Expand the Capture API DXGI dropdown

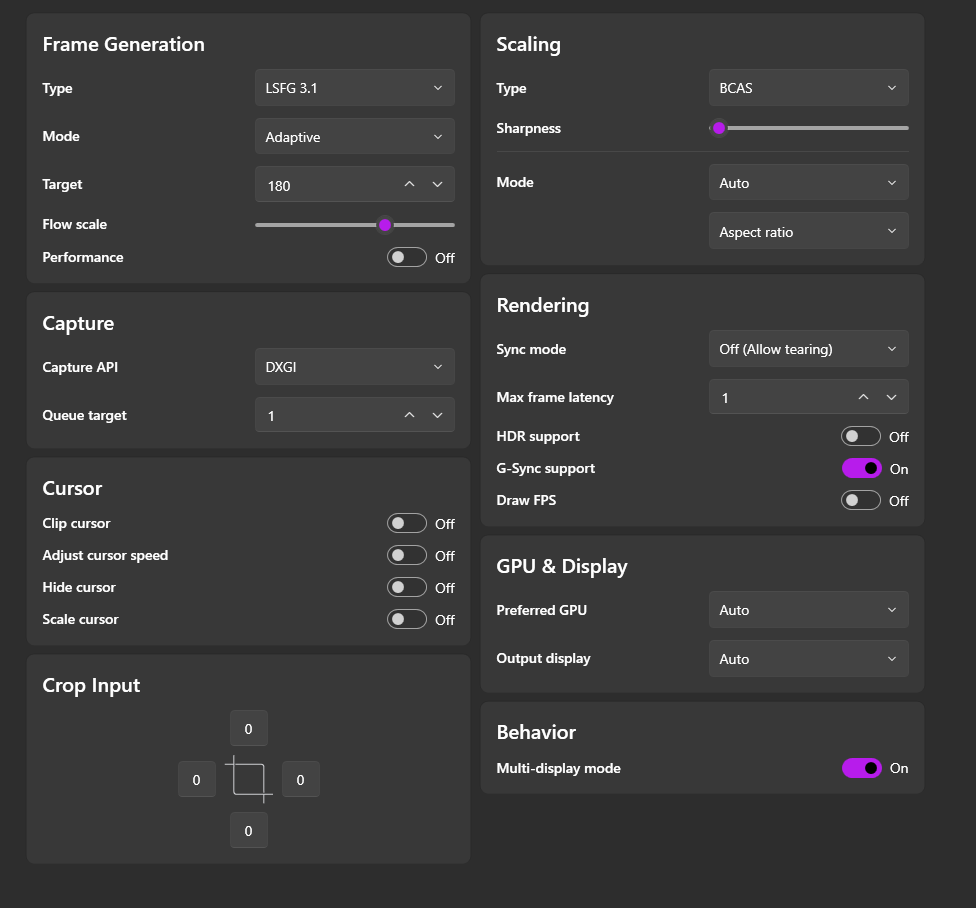coord(354,367)
